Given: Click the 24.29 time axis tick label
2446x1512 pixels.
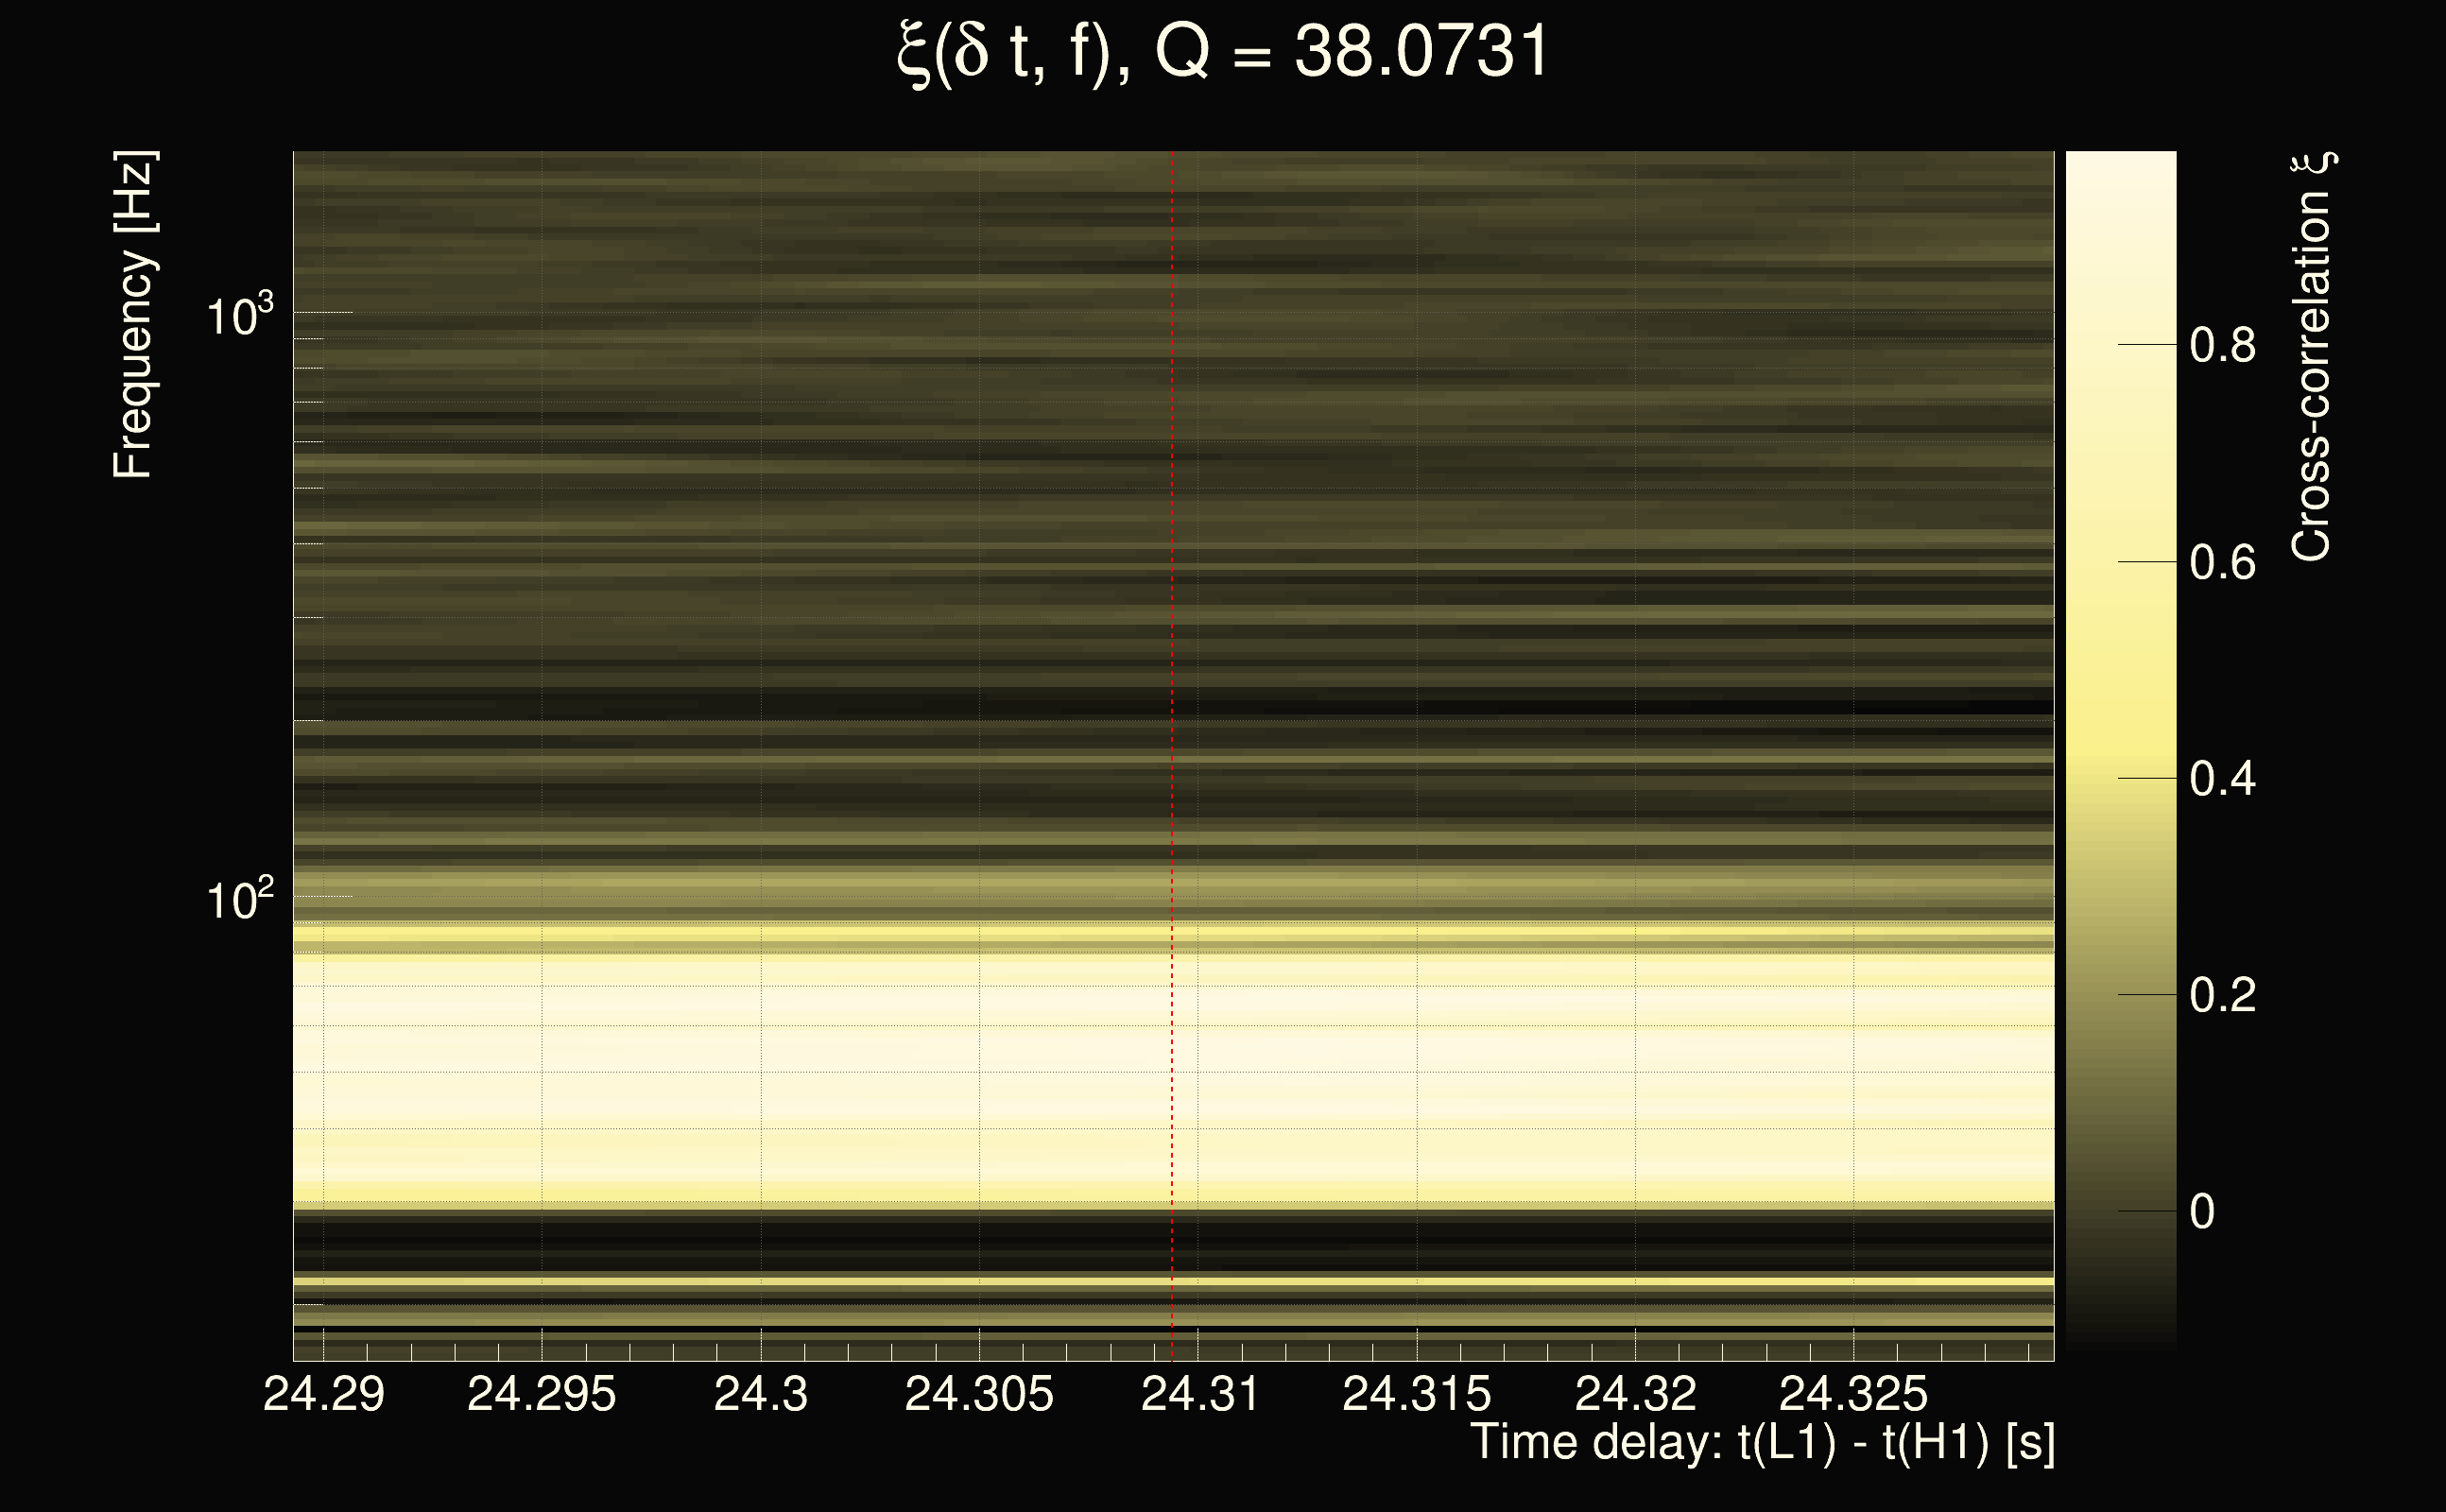Looking at the screenshot, I should (323, 1394).
